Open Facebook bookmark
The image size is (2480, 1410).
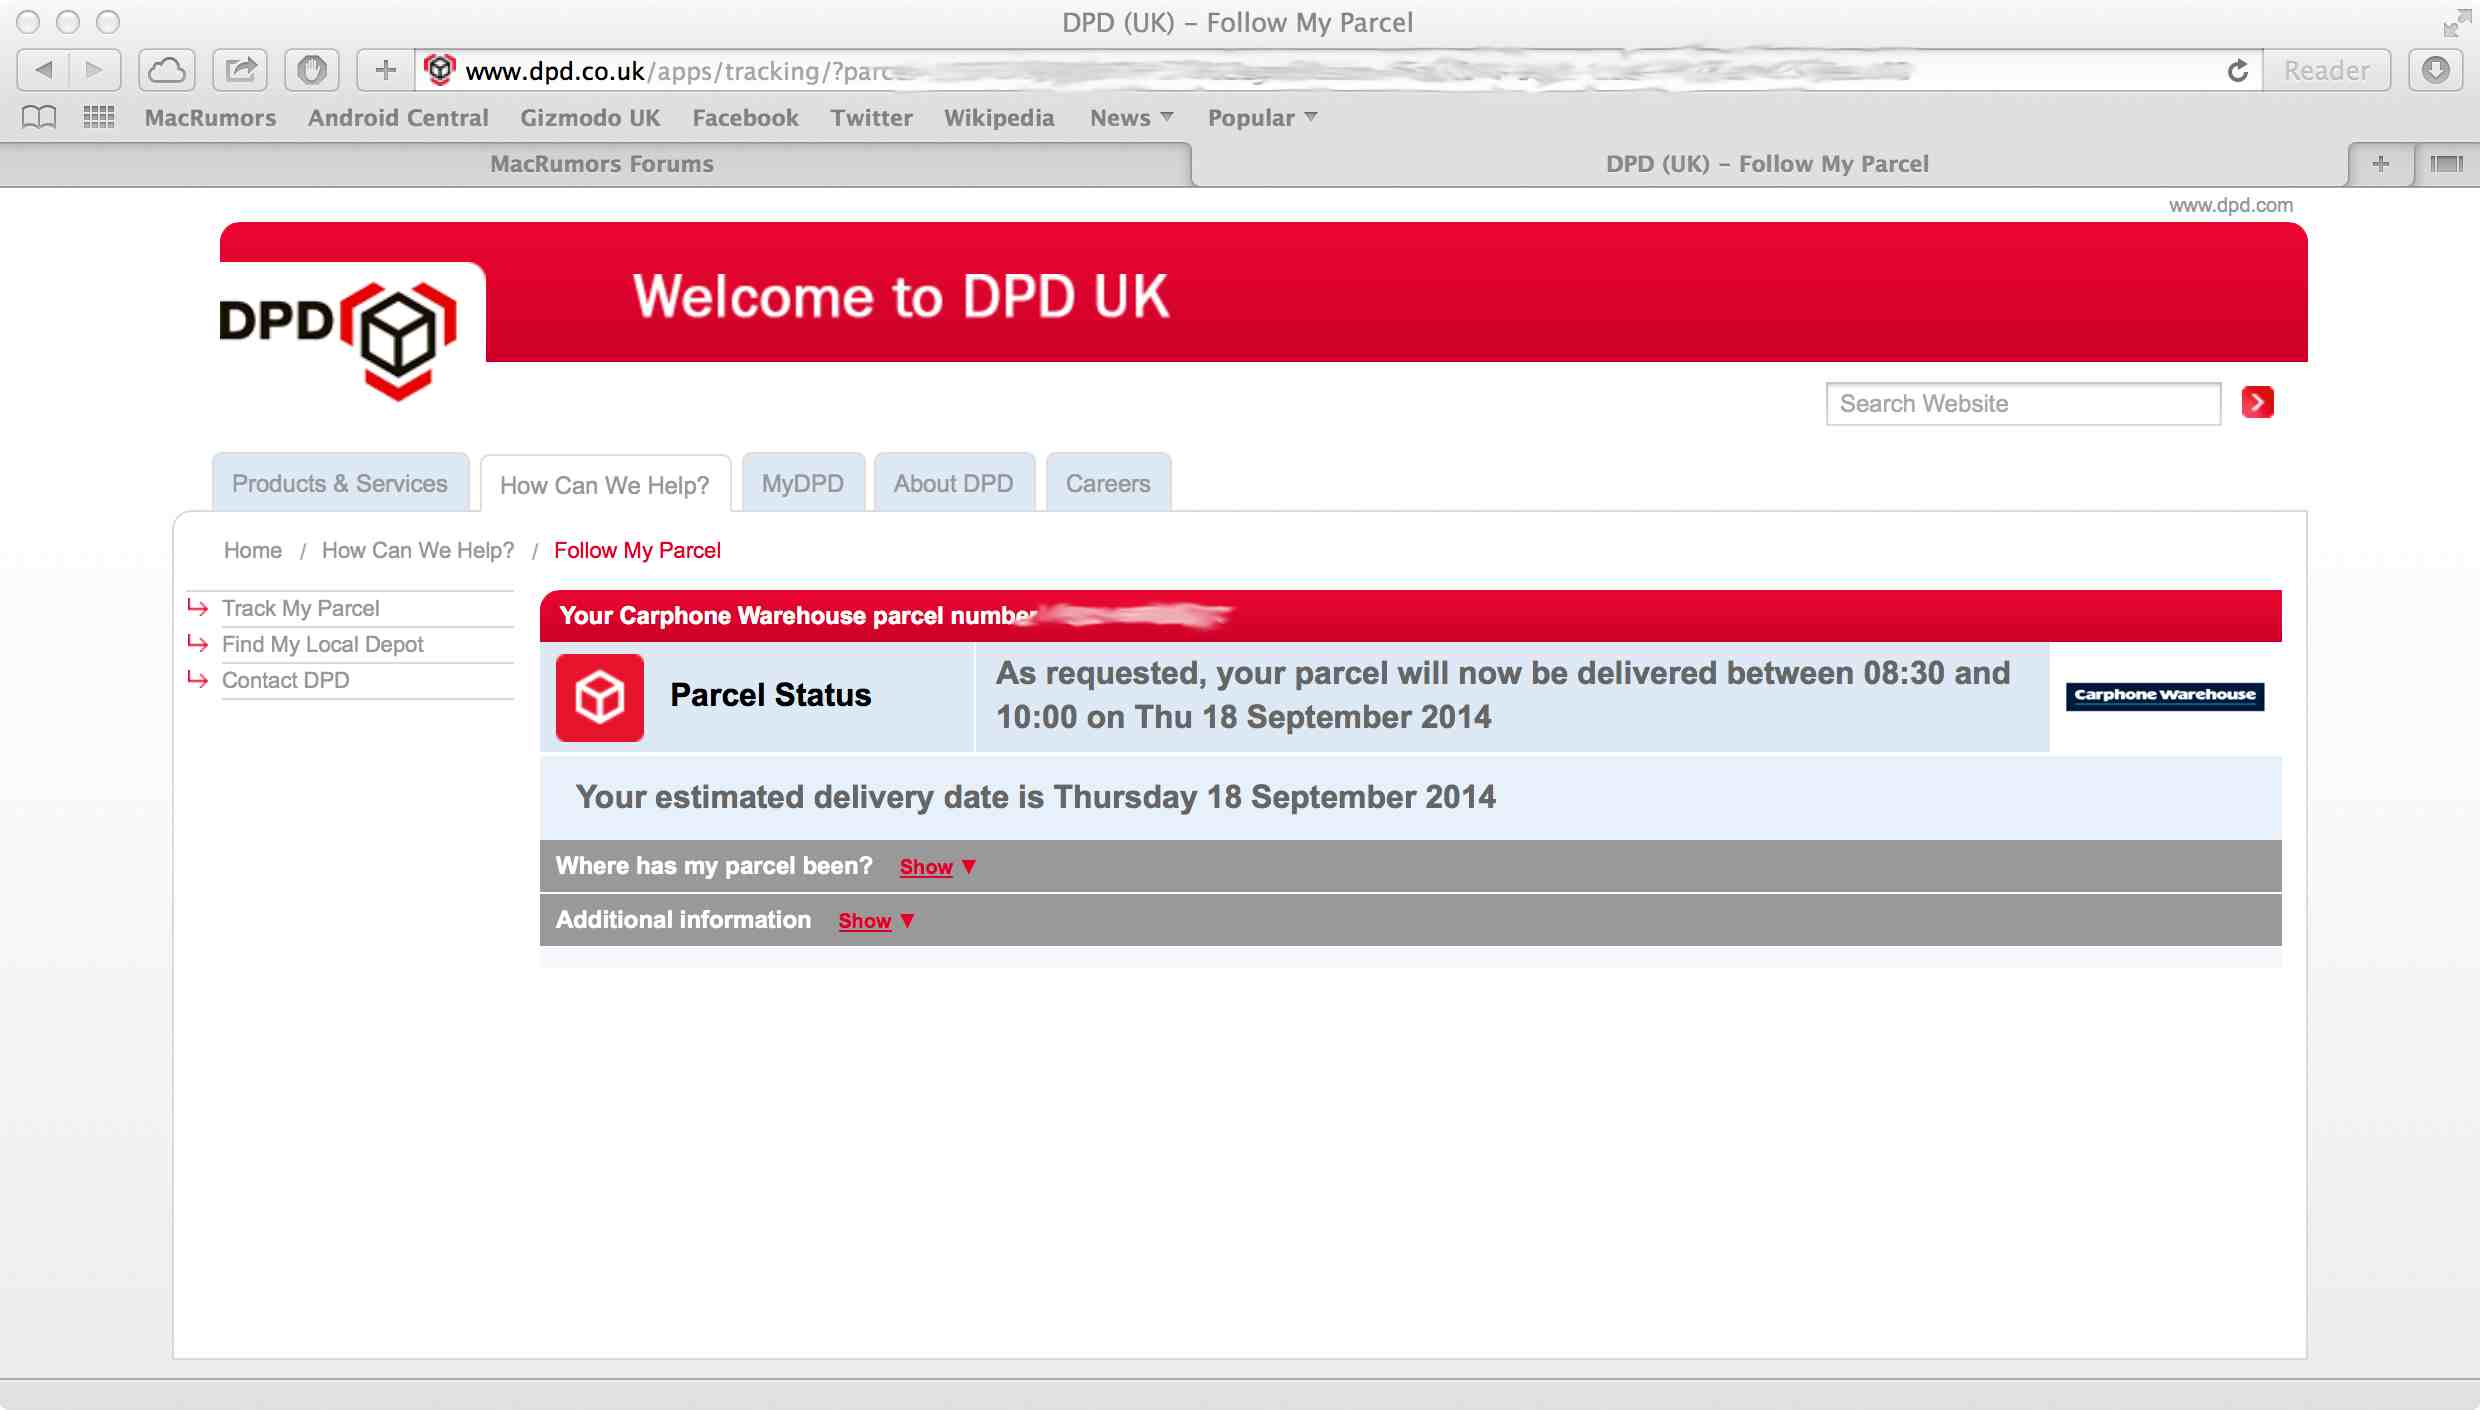[745, 118]
